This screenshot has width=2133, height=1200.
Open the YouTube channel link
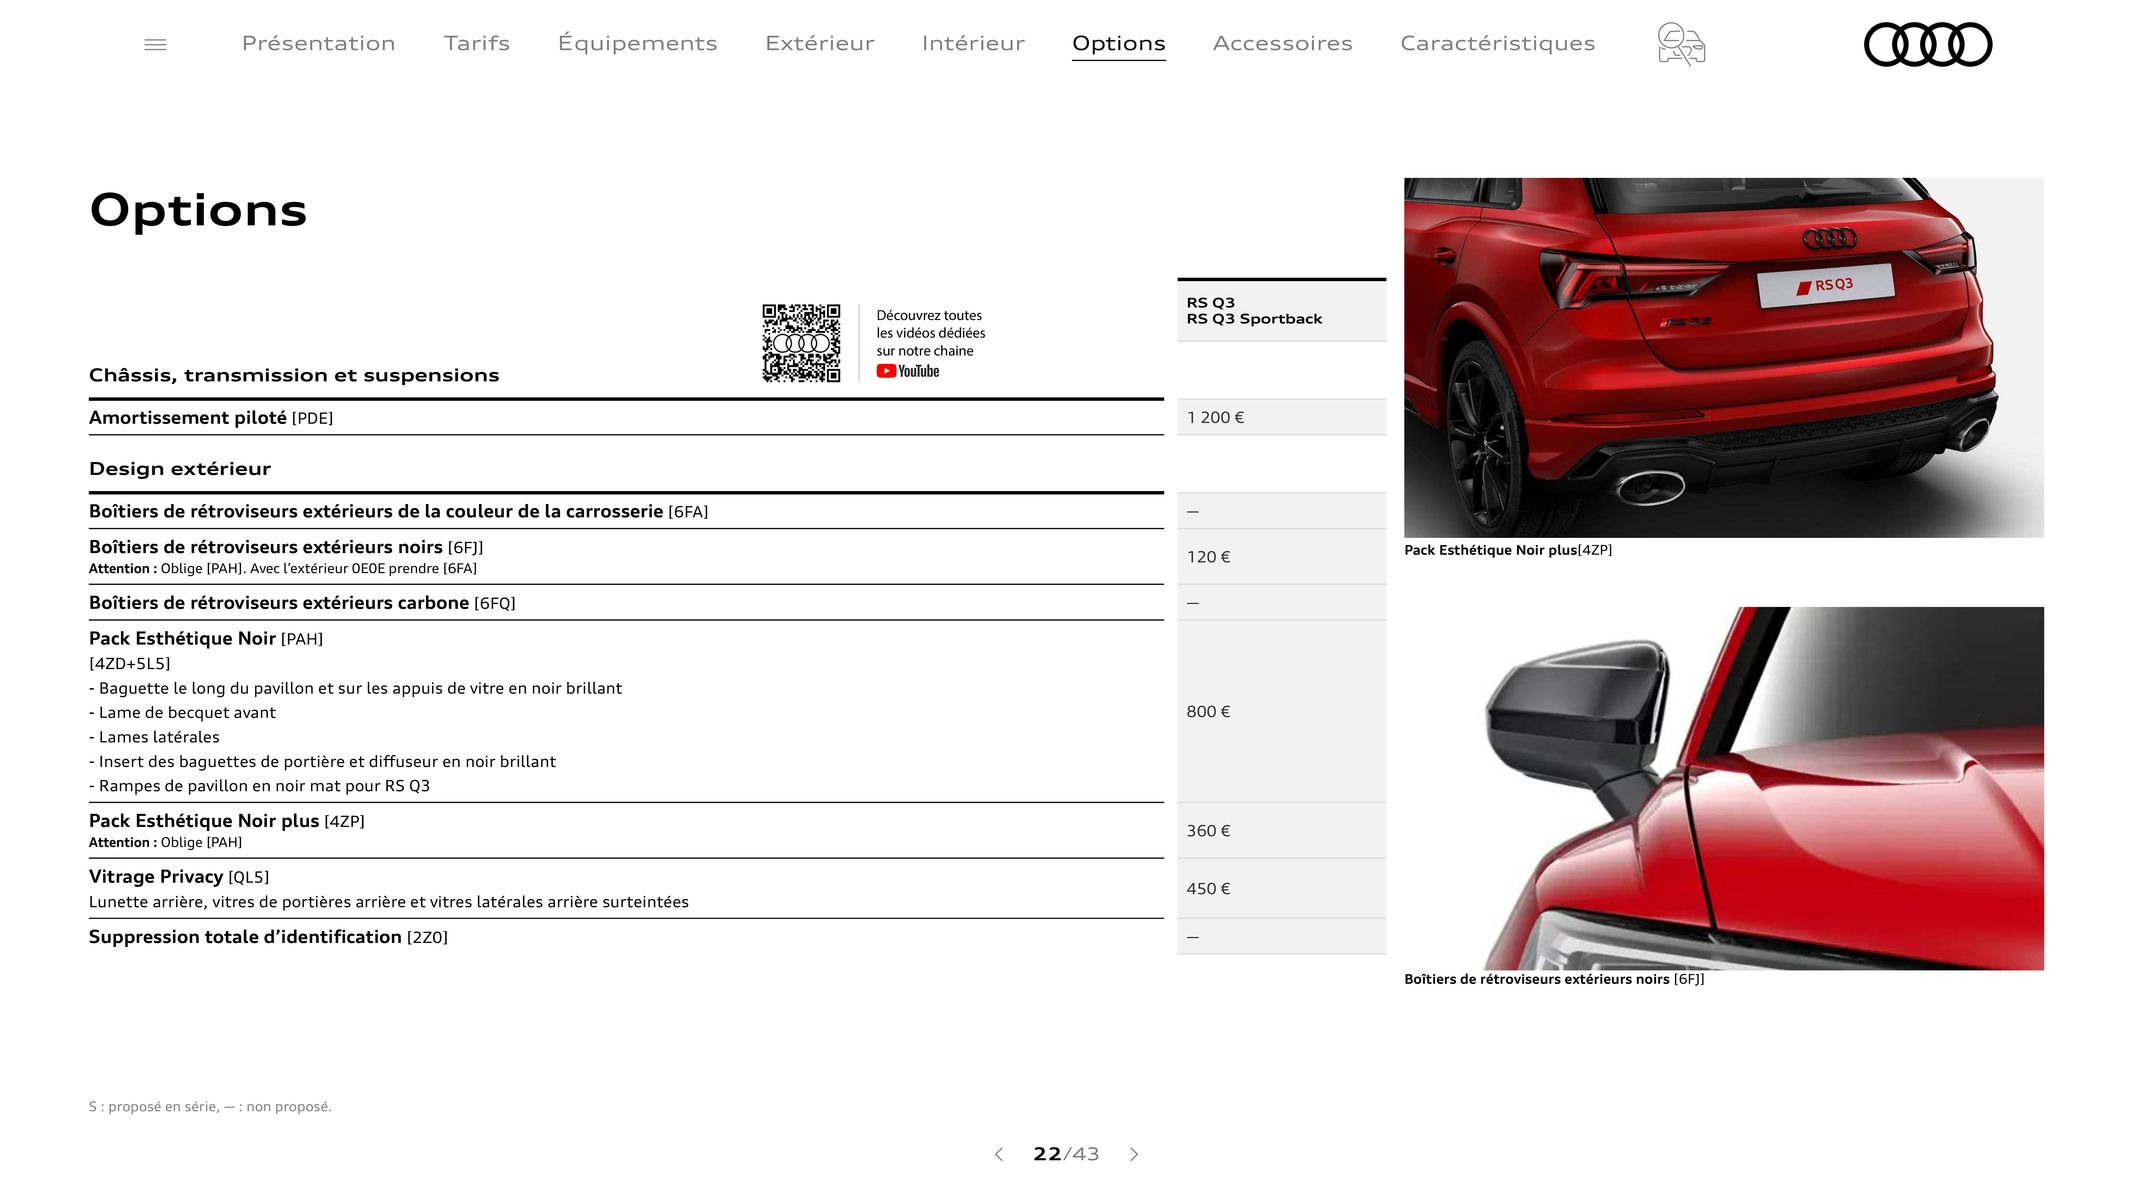pyautogui.click(x=908, y=371)
